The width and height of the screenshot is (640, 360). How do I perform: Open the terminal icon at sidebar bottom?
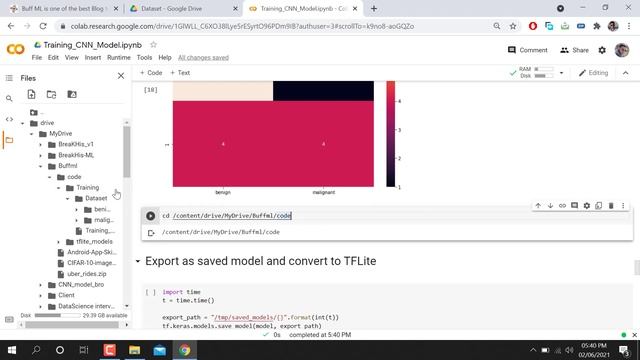(x=9, y=319)
